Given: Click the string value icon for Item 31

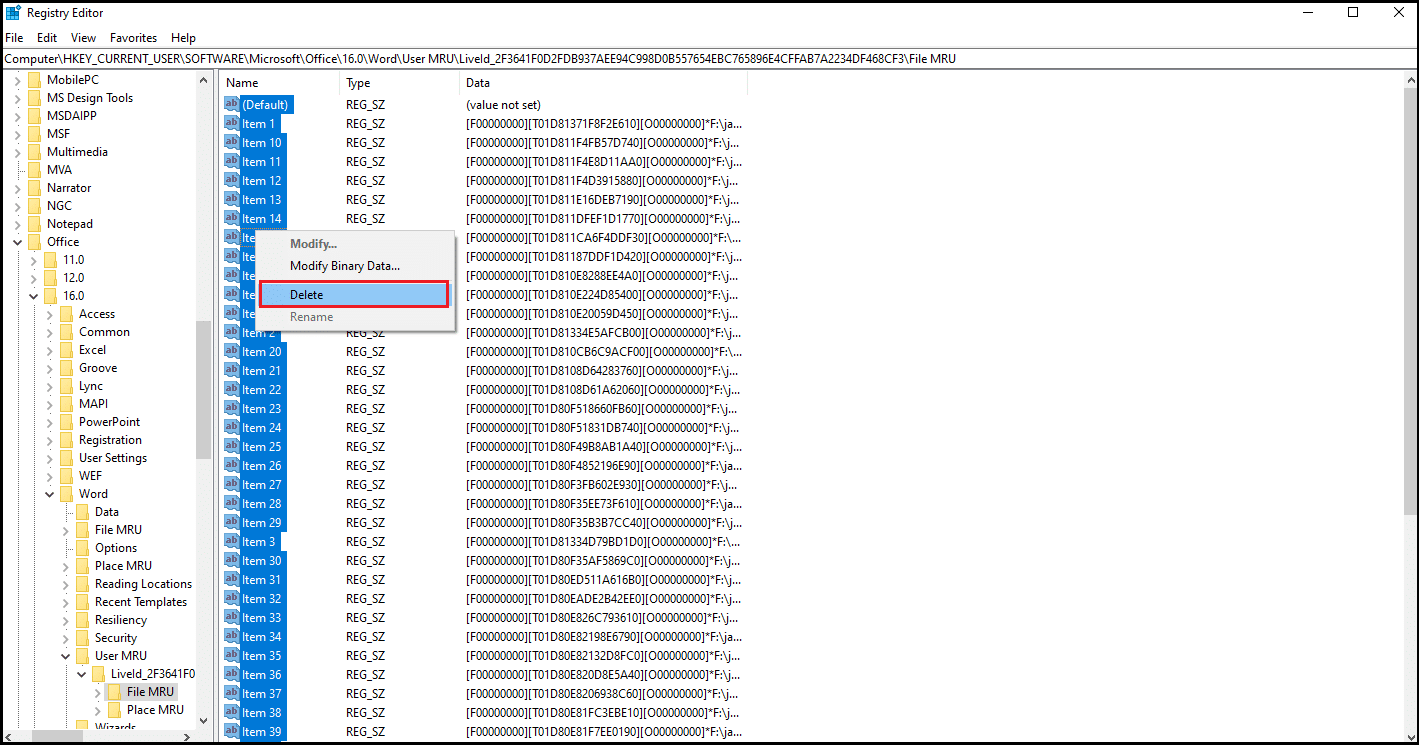Looking at the screenshot, I should (x=232, y=580).
